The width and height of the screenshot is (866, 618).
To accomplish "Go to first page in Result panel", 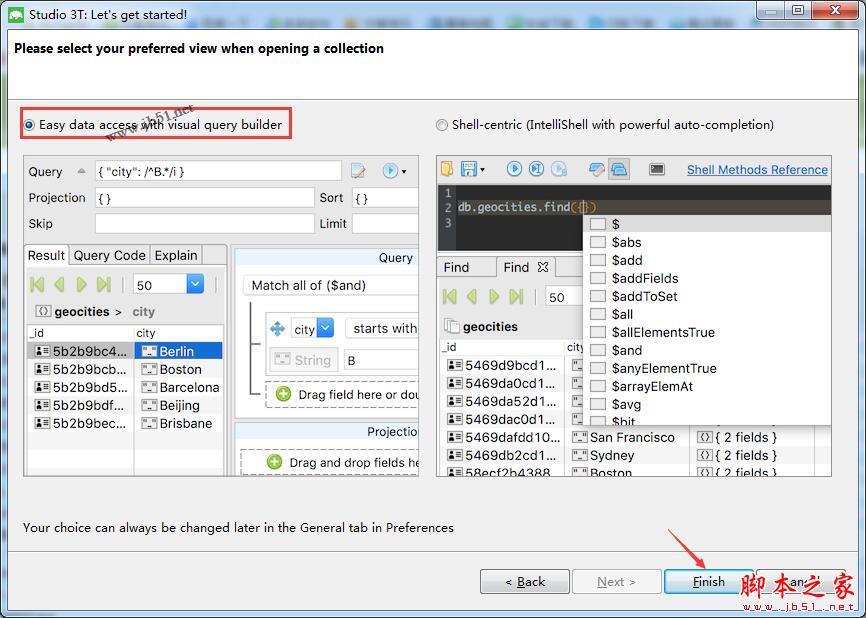I will [x=37, y=284].
